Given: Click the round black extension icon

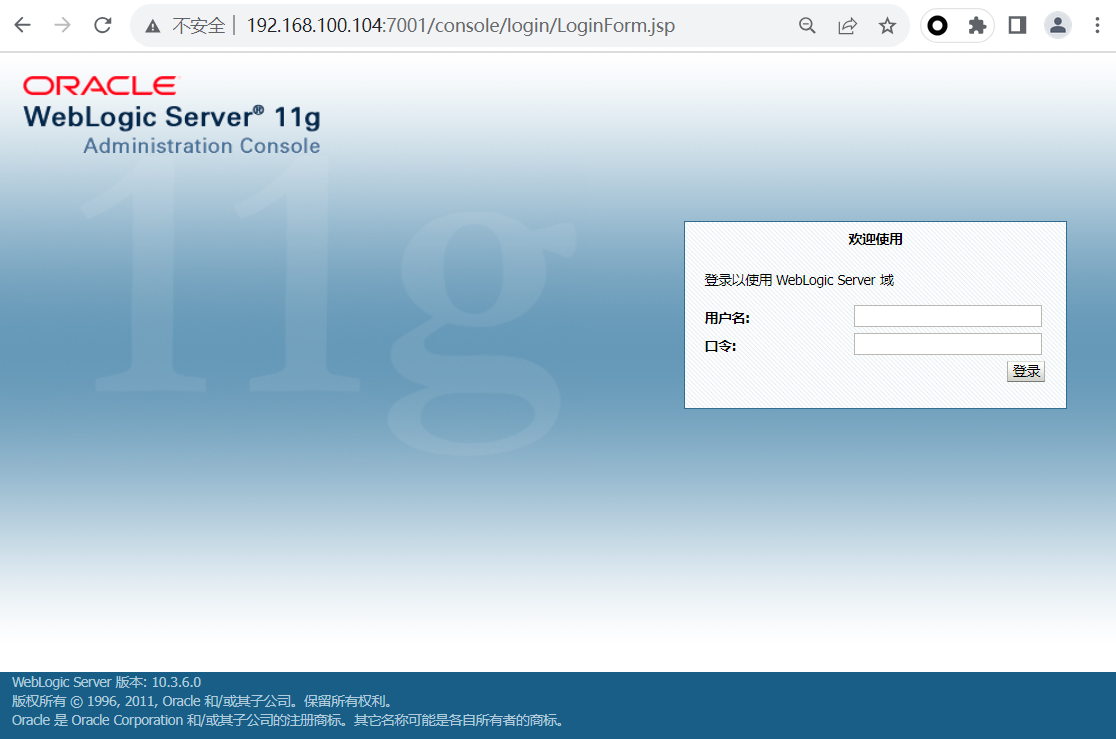Looking at the screenshot, I should coord(937,26).
